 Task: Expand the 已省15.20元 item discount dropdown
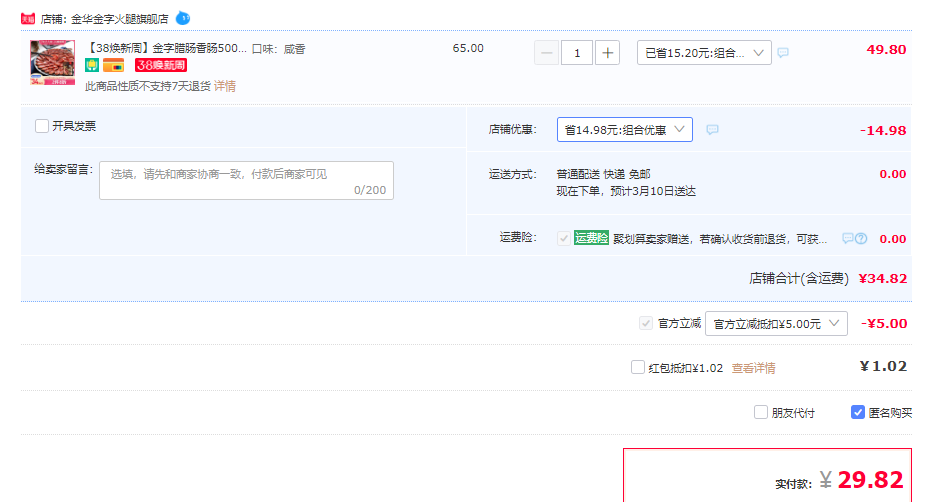[x=704, y=53]
